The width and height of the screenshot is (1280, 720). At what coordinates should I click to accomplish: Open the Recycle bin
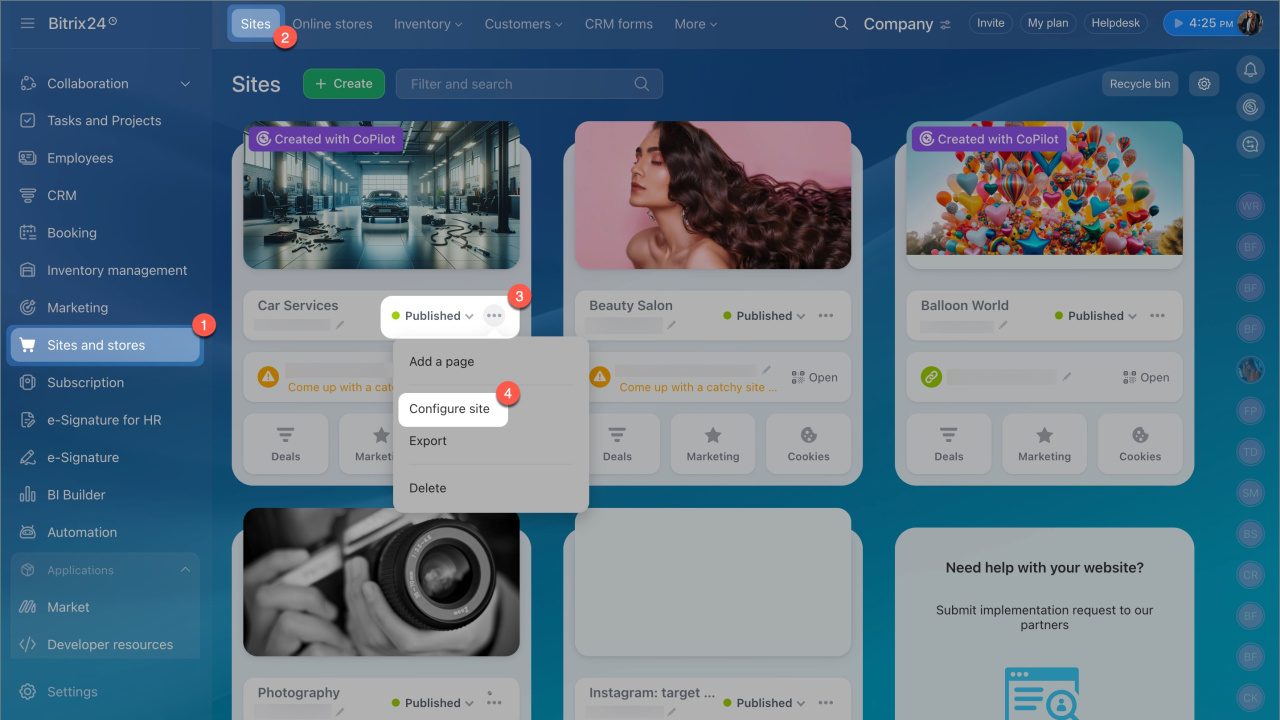click(1139, 84)
